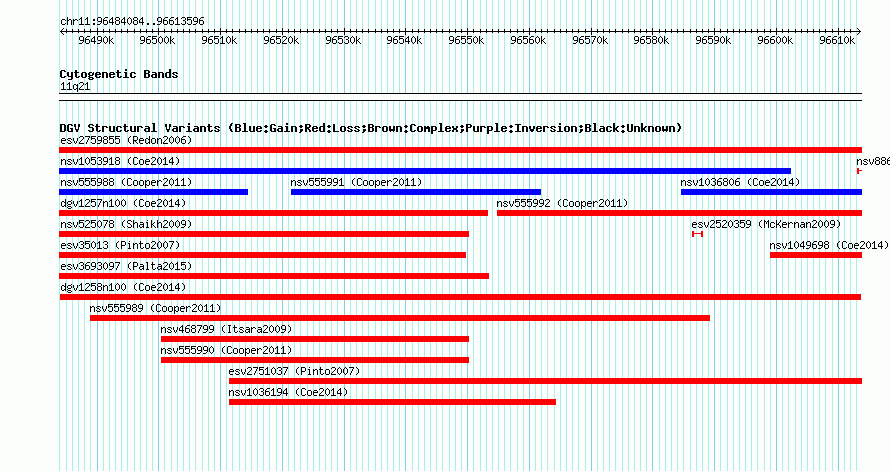Click the 96610k ruler tick label
The image size is (890, 471).
837,40
